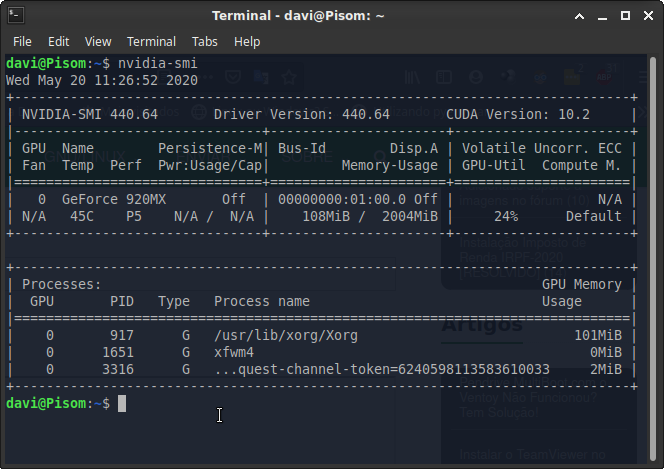Click the /usr/lib/xorg/Xorg process name
664x469 pixels.
(286, 336)
